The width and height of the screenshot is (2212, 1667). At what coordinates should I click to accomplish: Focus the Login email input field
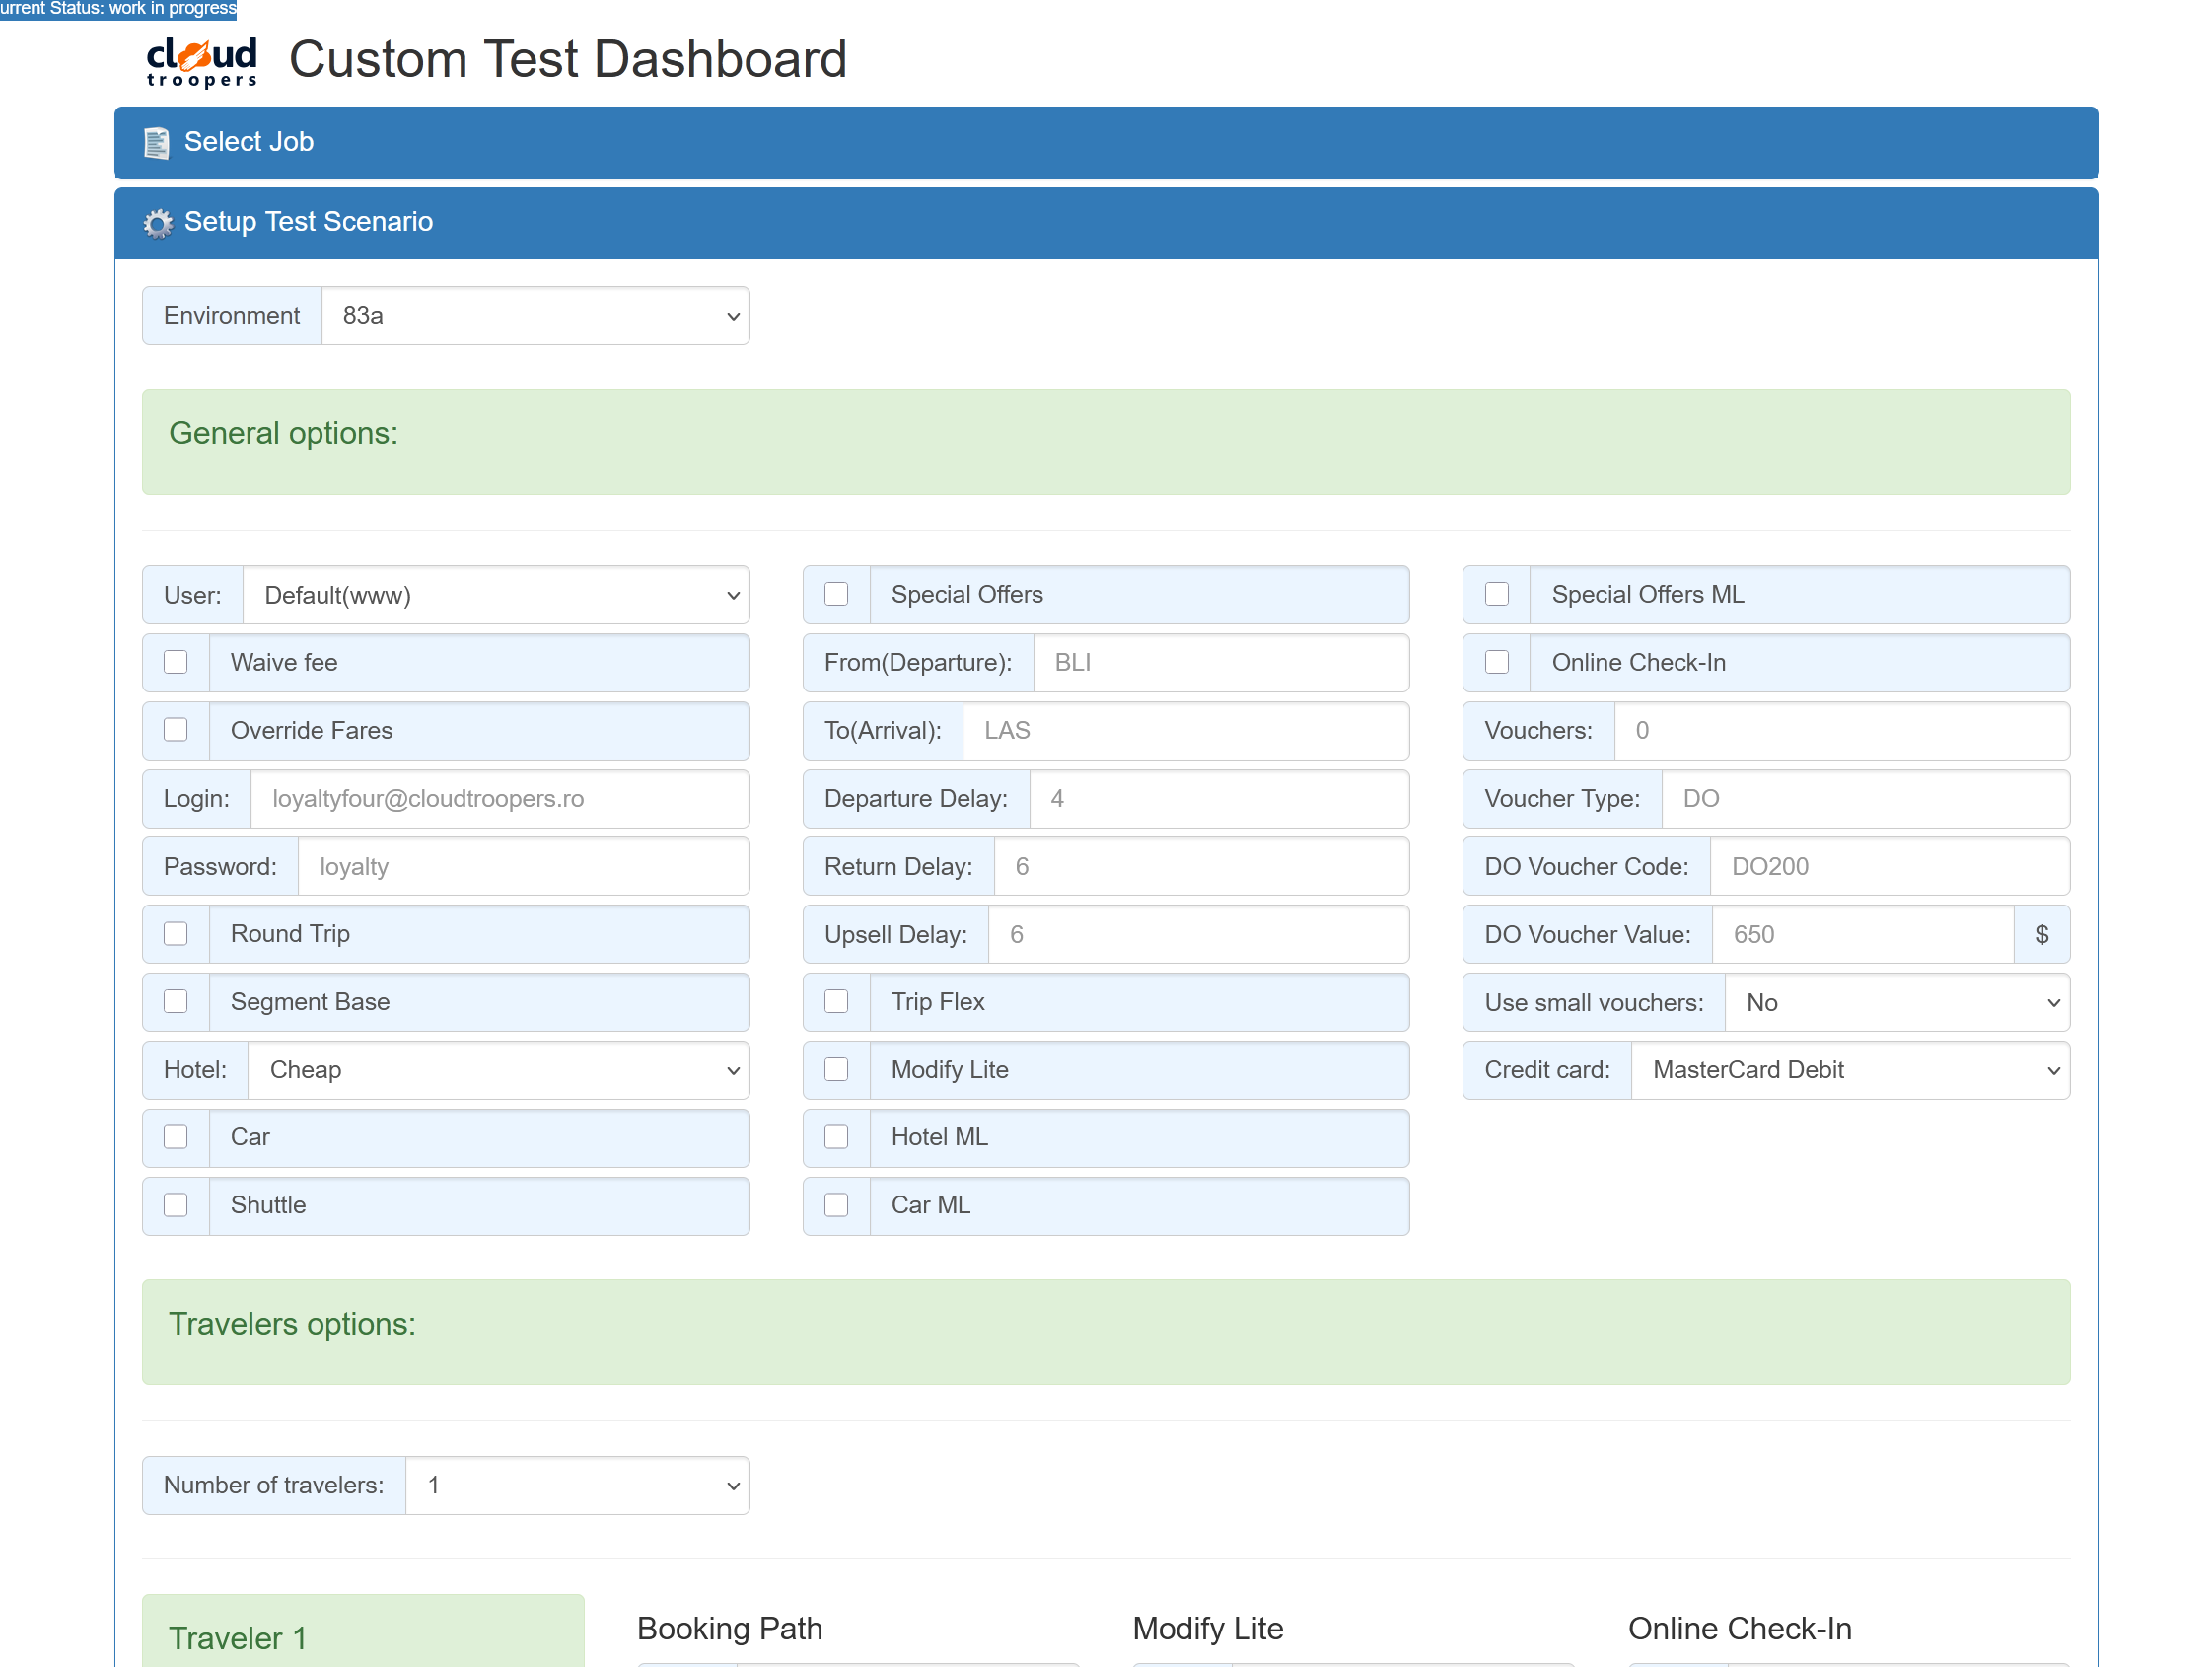[500, 799]
